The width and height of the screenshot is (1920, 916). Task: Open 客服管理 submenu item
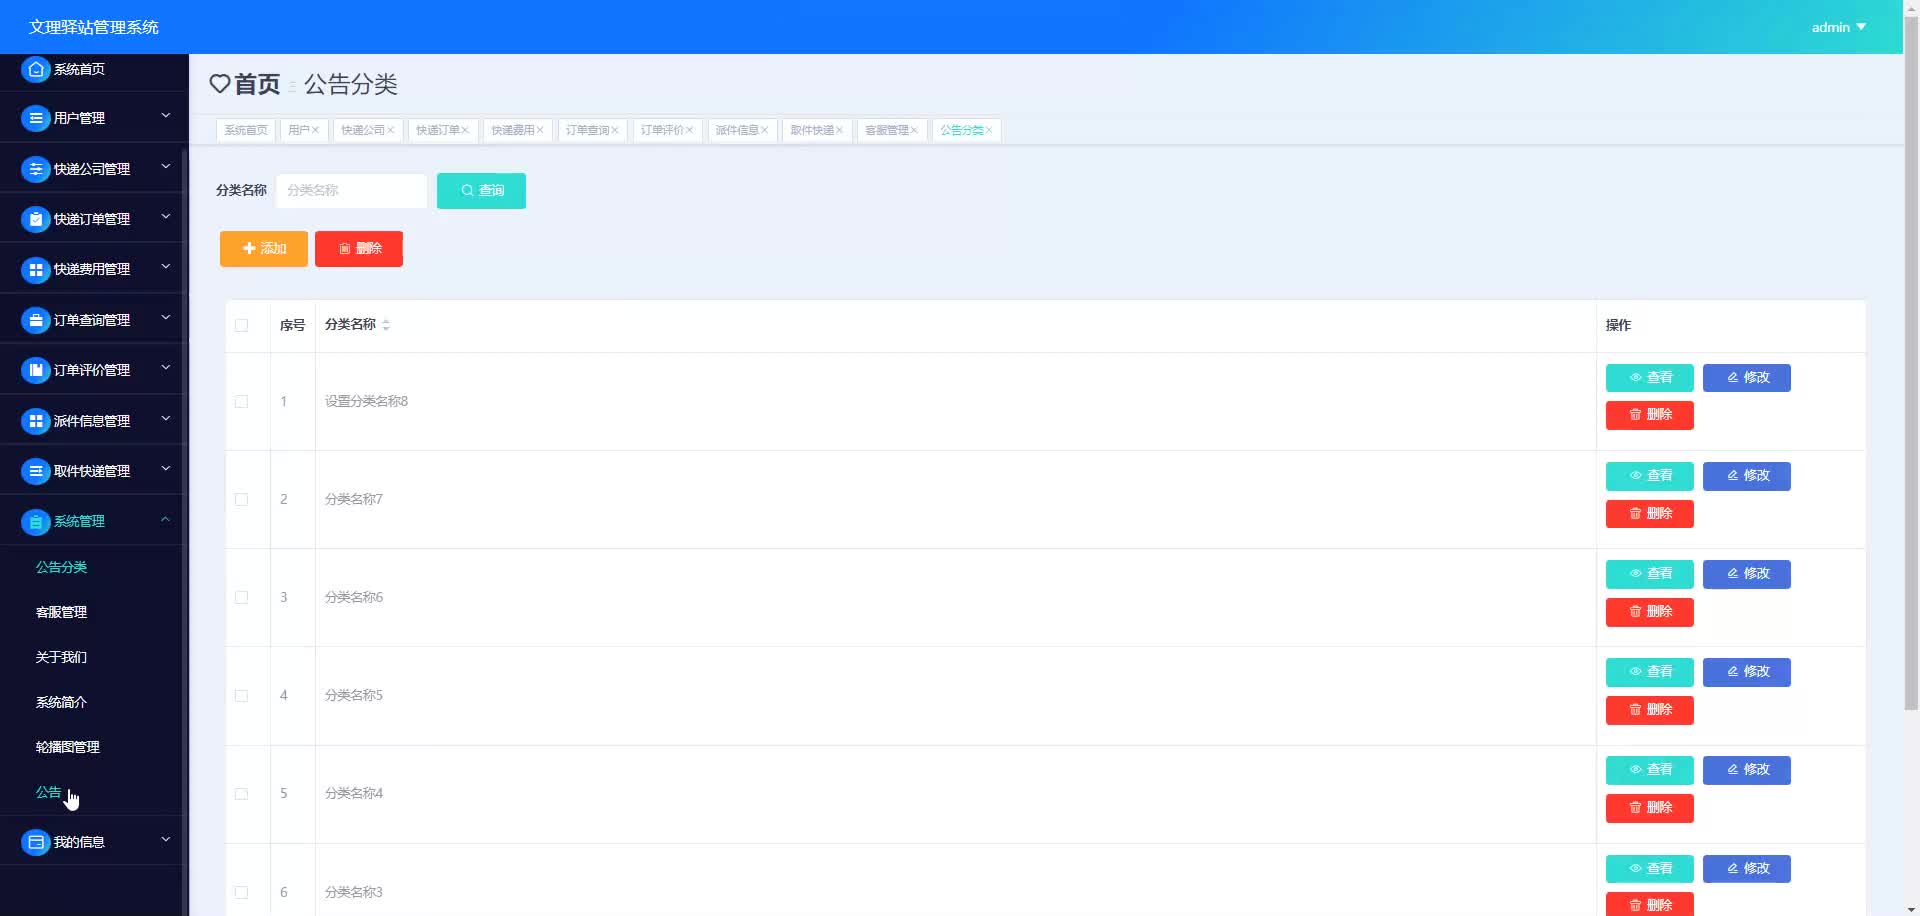[62, 612]
